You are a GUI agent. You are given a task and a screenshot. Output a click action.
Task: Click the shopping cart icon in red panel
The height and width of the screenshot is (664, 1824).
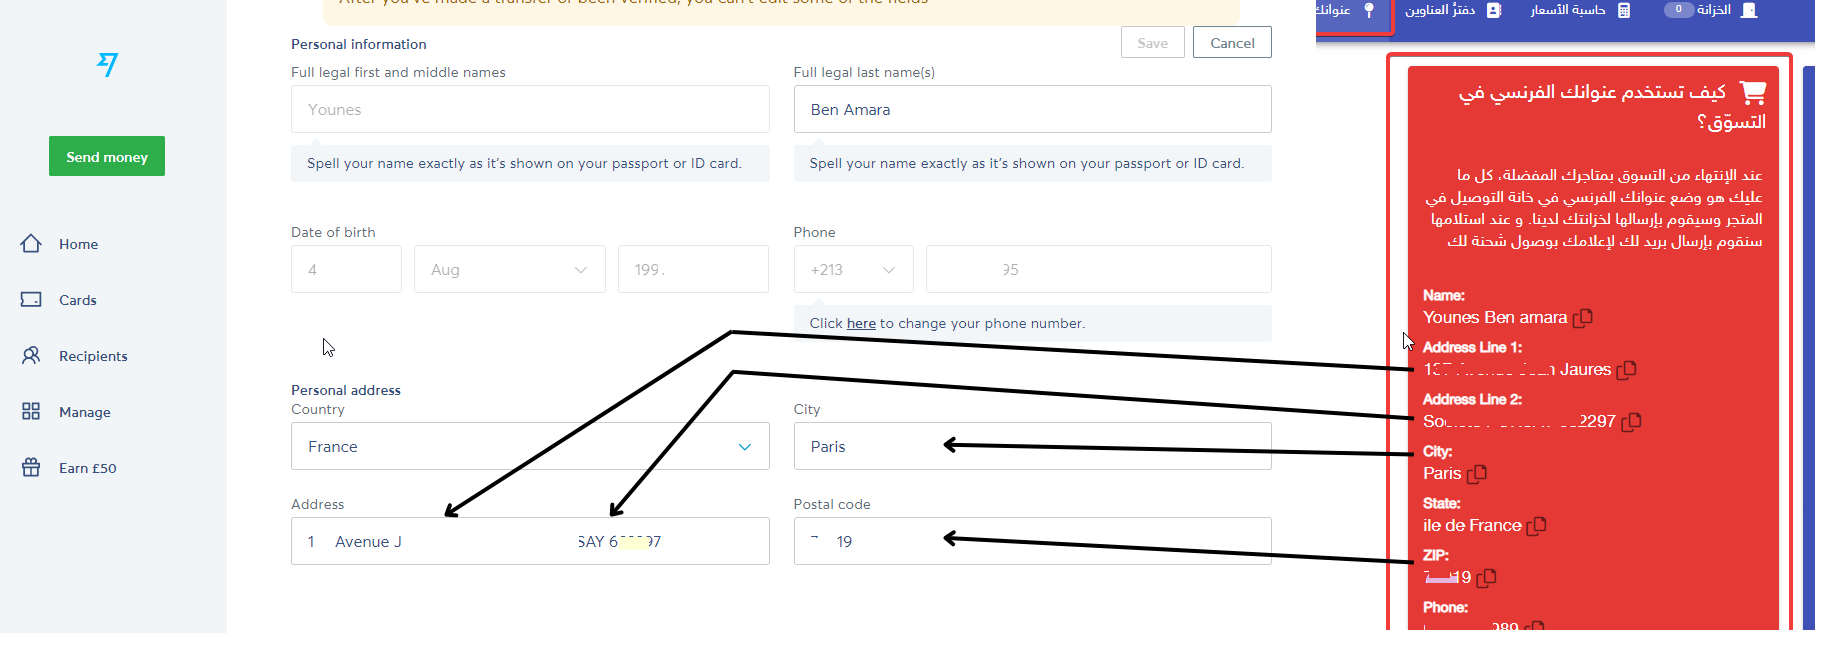click(x=1752, y=93)
